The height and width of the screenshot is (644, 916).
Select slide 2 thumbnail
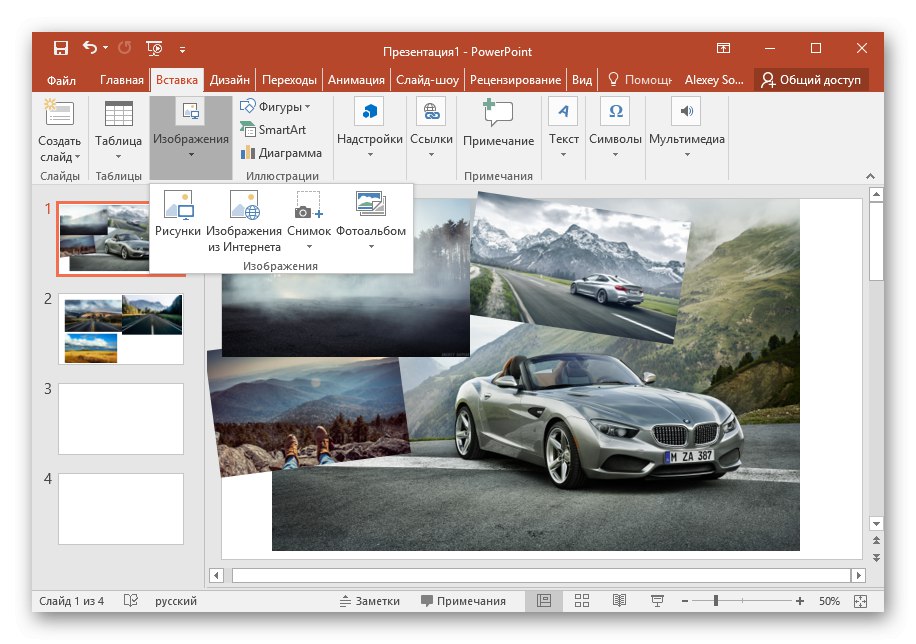coord(121,328)
